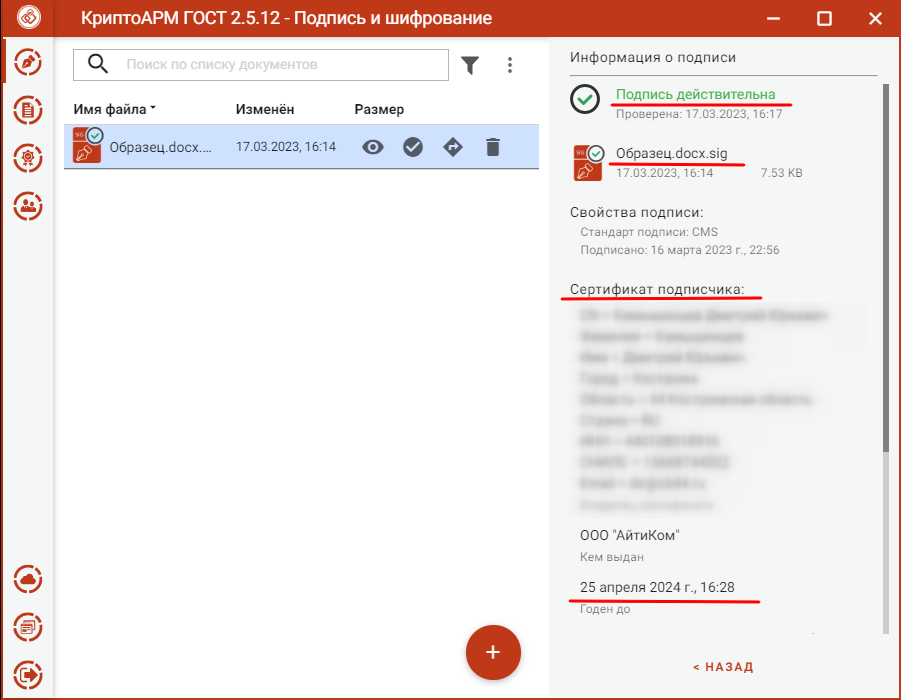The width and height of the screenshot is (901, 700).
Task: Click the date 17.03.2023, 16:14 in the list row
Action: tap(286, 147)
